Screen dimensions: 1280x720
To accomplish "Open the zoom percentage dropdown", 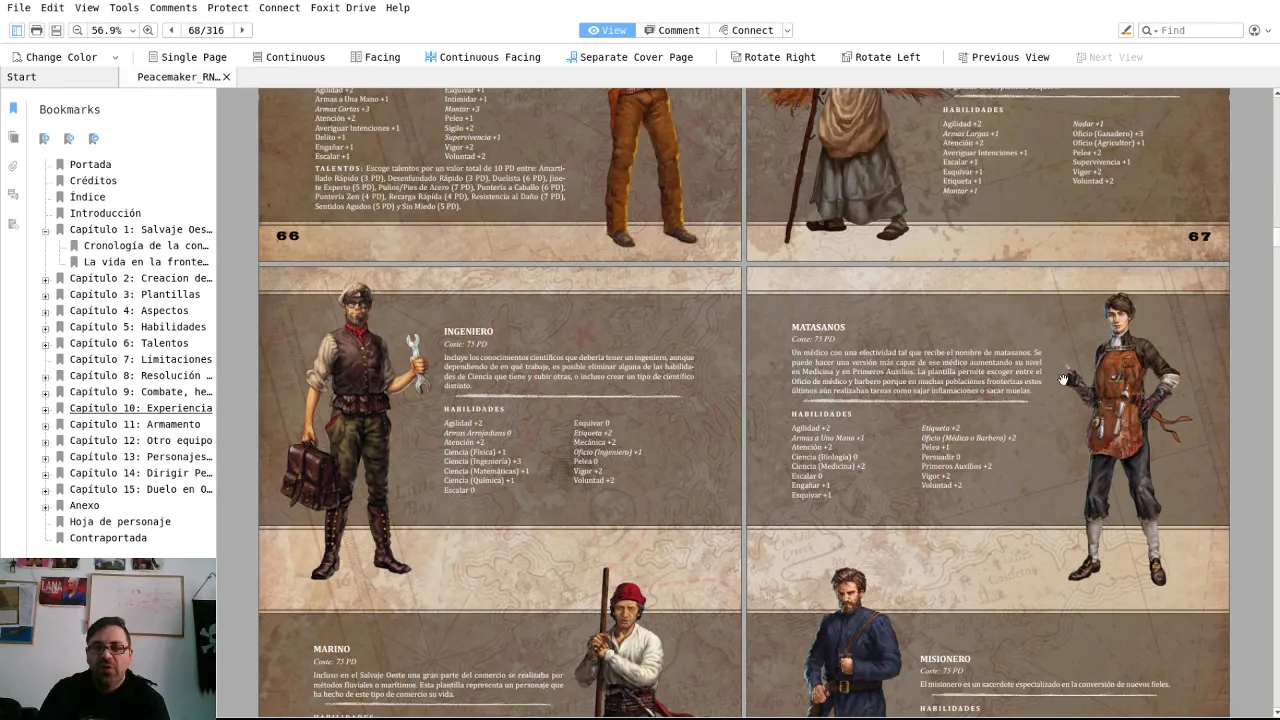I will pos(131,31).
